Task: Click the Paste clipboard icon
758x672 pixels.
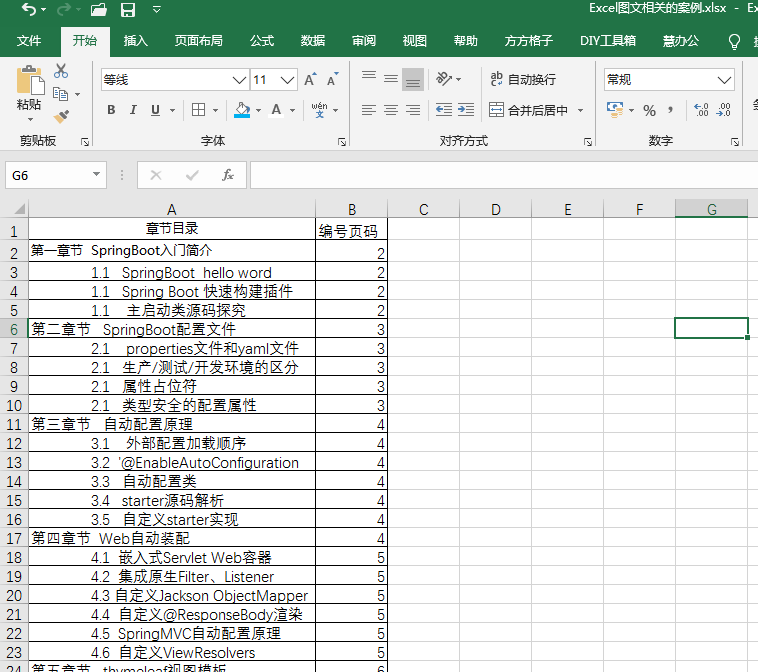Action: tap(30, 81)
